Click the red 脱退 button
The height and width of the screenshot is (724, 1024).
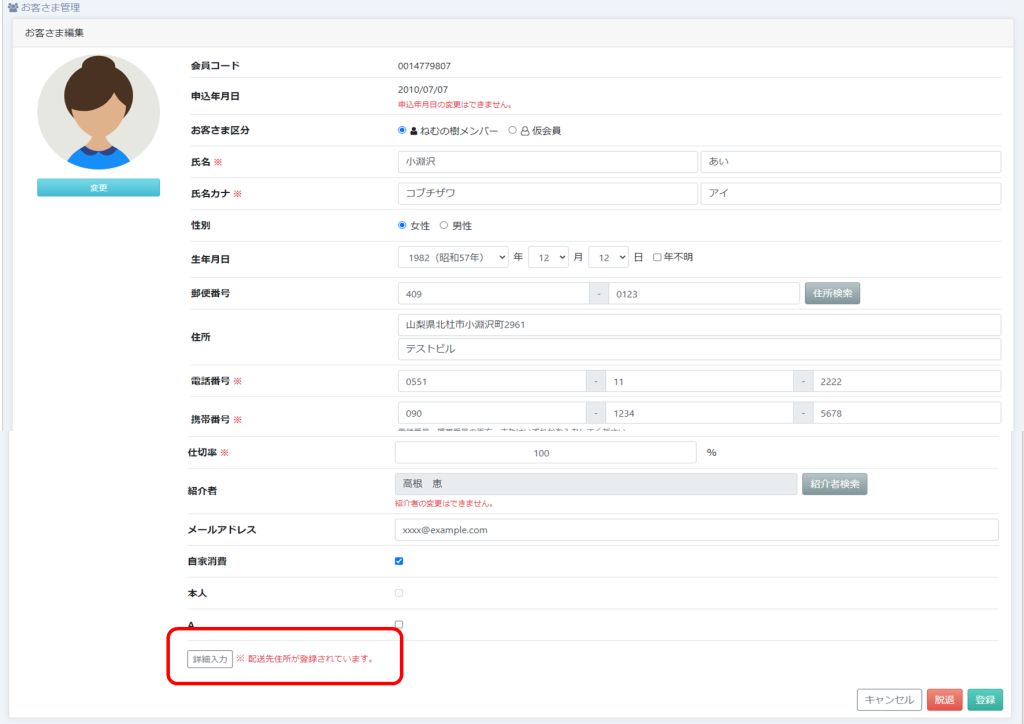944,700
